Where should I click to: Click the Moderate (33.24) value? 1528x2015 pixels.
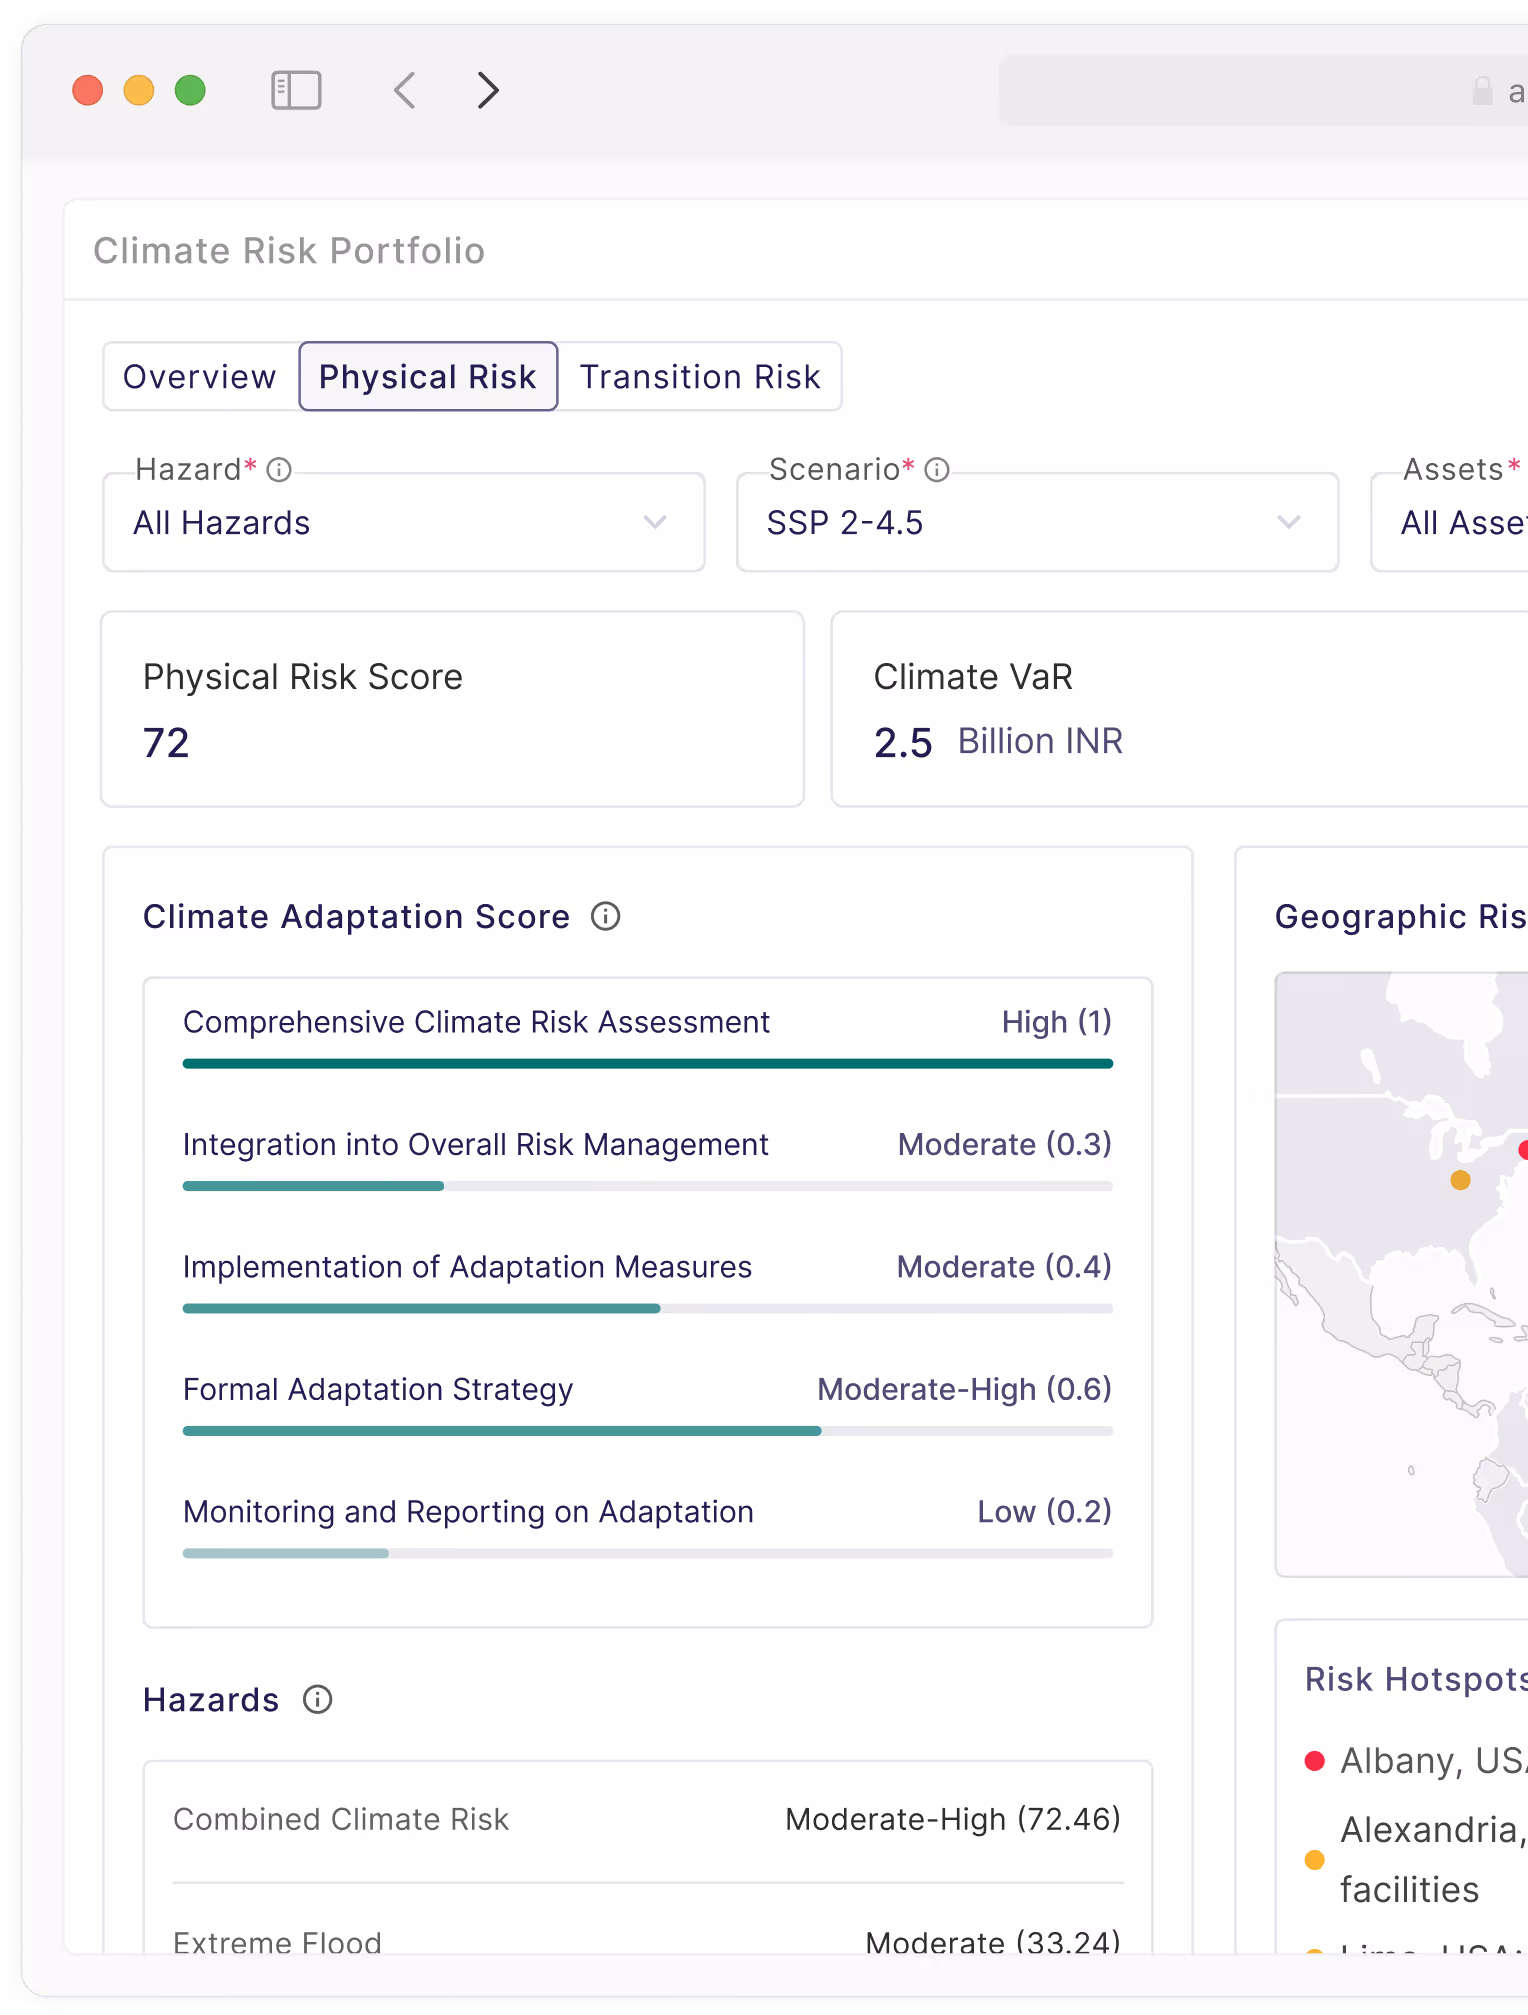993,1942
